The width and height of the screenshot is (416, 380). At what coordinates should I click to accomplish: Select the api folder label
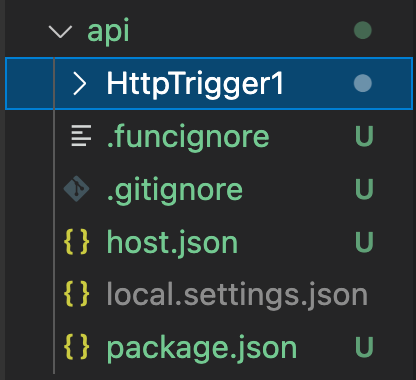coord(108,31)
